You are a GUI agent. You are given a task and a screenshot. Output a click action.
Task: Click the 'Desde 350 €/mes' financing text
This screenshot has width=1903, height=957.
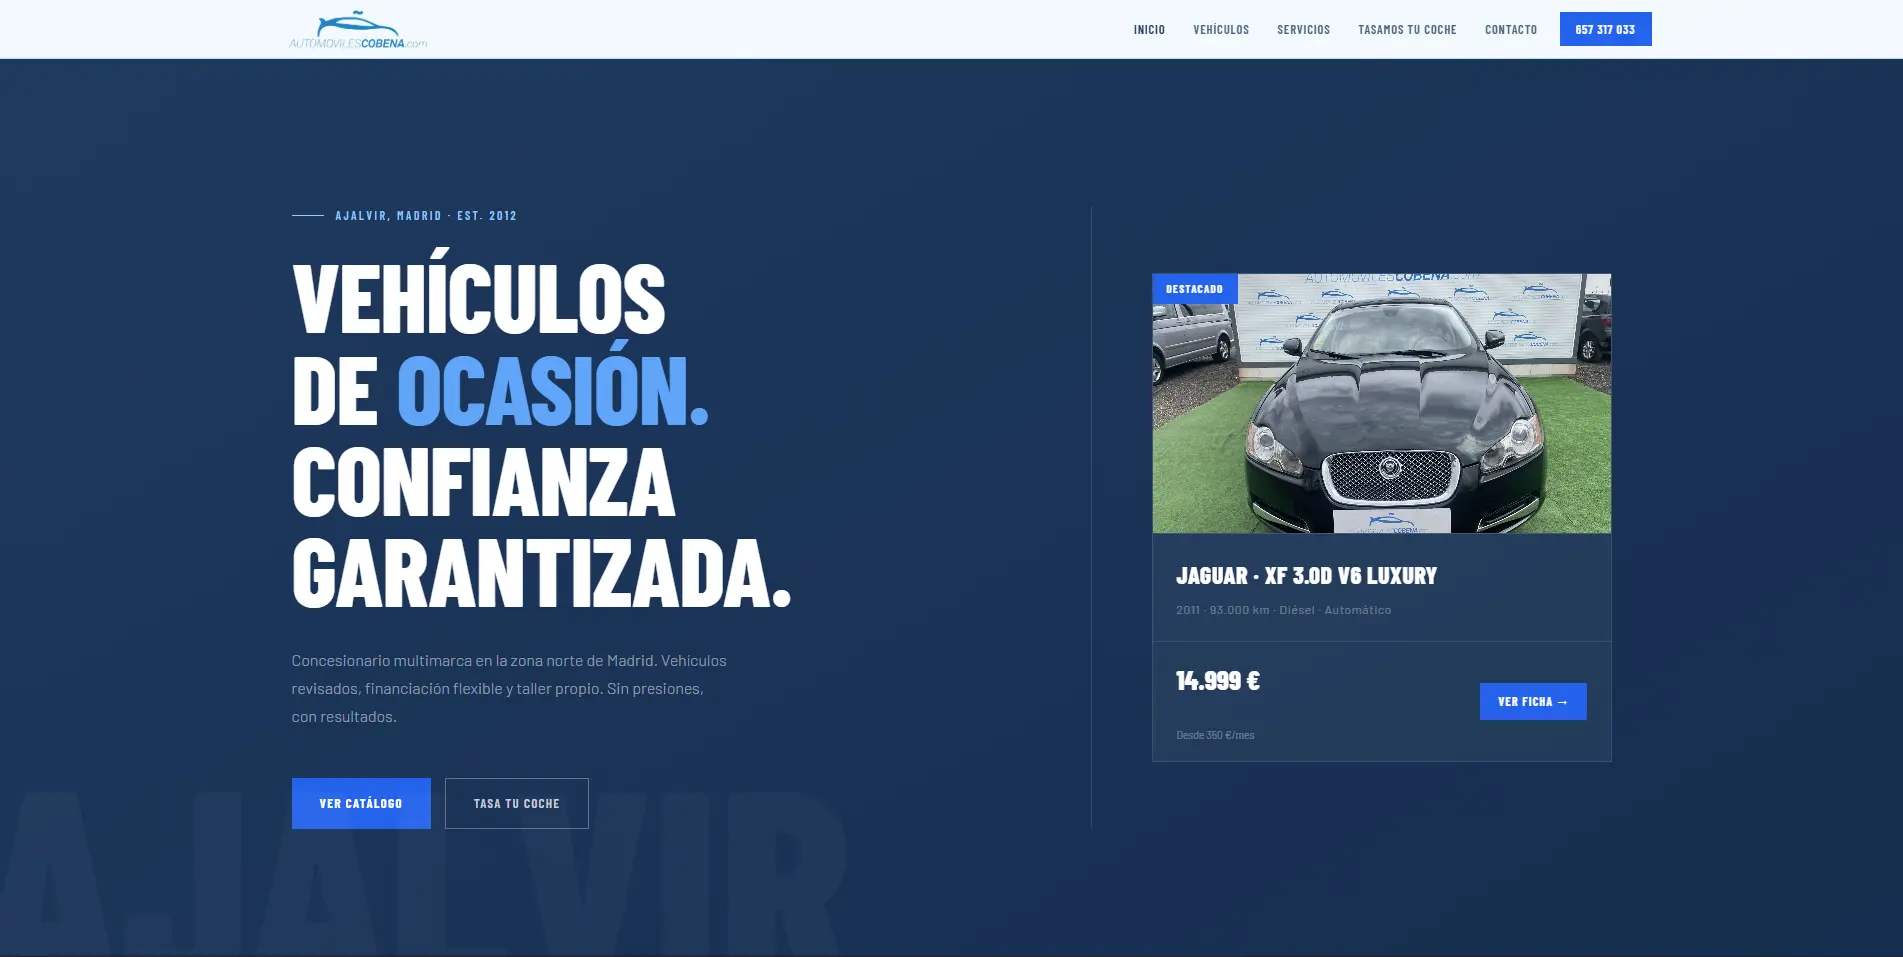click(x=1215, y=735)
